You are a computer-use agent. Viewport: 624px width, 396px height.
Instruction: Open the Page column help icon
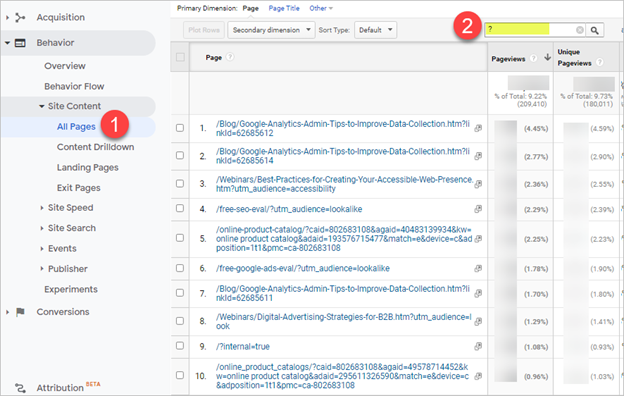click(230, 57)
